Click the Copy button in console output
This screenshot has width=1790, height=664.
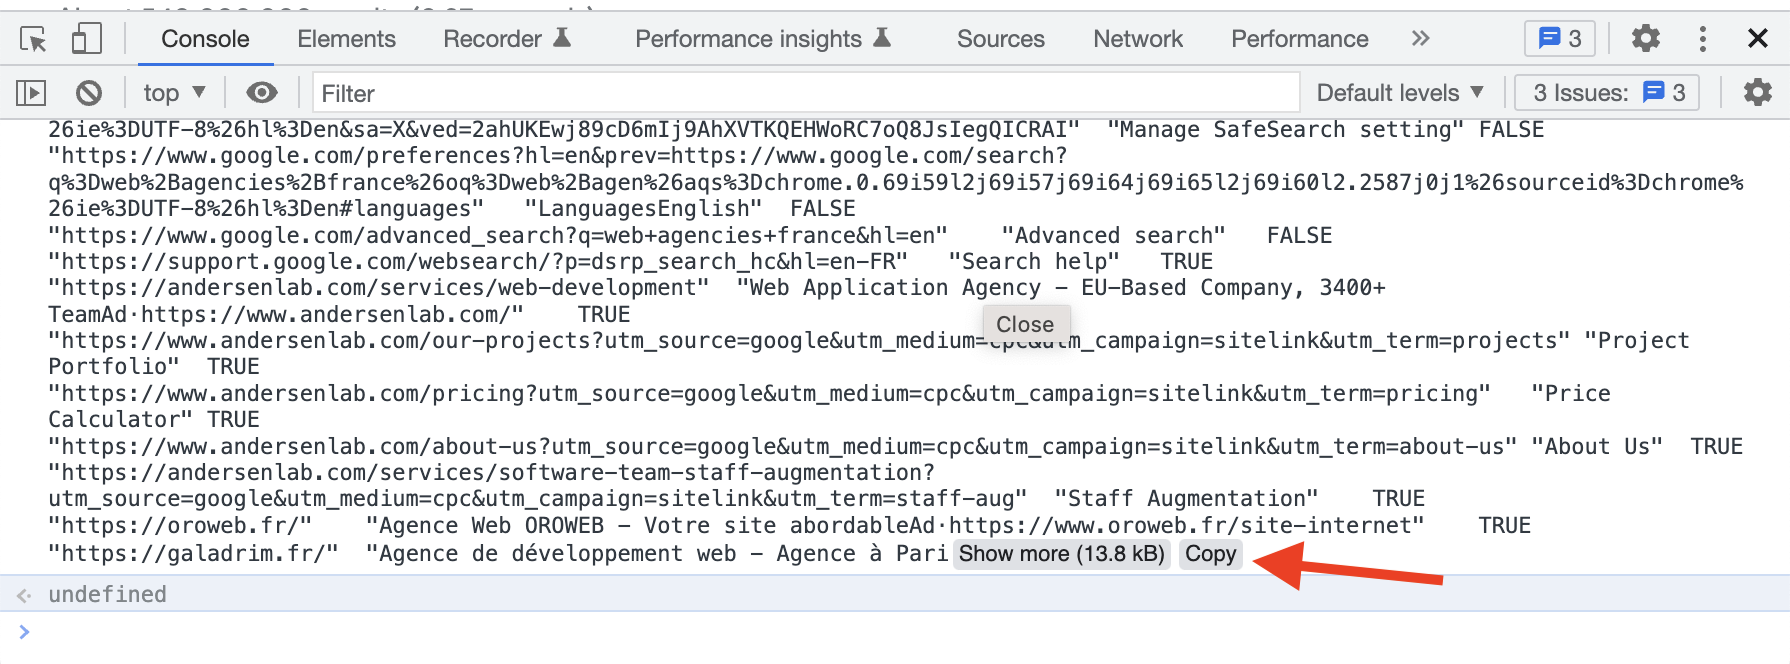[x=1210, y=554]
